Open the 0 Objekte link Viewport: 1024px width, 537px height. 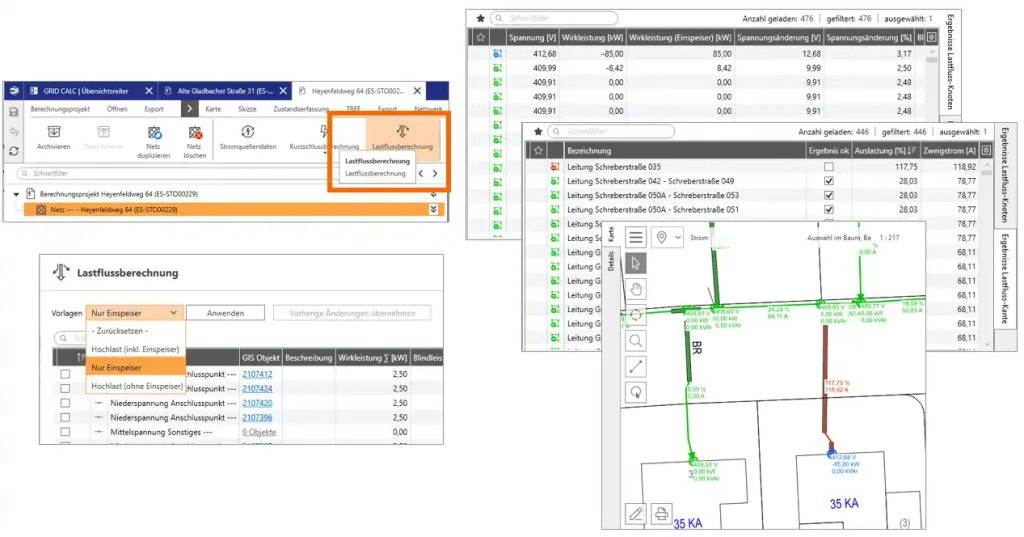click(x=259, y=432)
